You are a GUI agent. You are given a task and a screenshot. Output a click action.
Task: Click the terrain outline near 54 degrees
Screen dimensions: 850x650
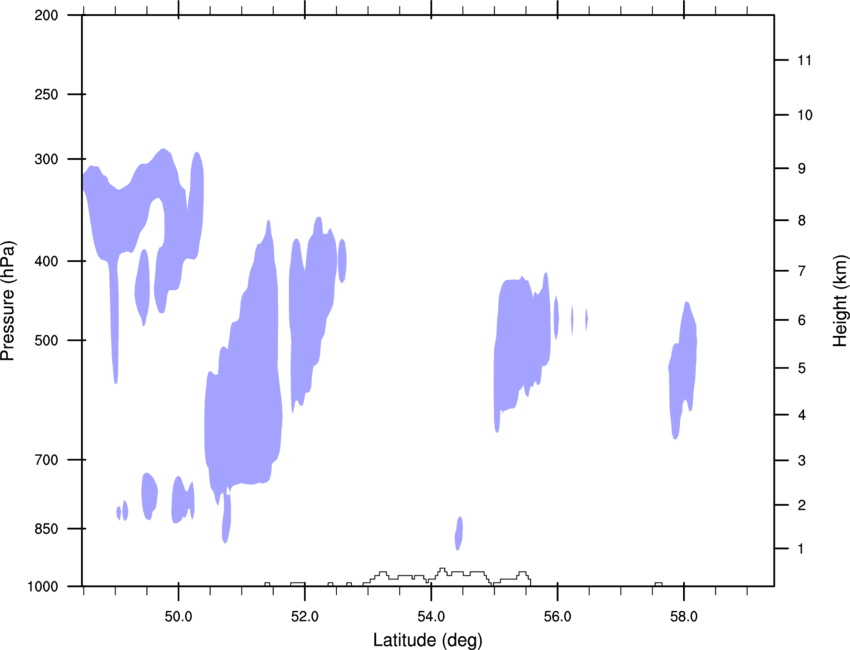tap(445, 577)
